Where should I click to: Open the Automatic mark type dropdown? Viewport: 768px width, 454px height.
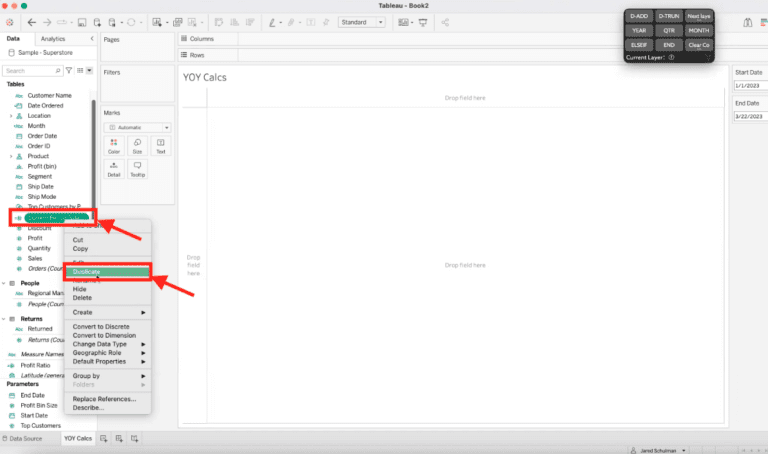pos(137,127)
